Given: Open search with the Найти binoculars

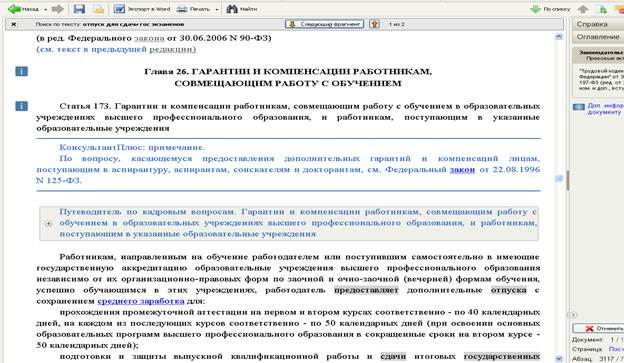Looking at the screenshot, I should coord(242,9).
